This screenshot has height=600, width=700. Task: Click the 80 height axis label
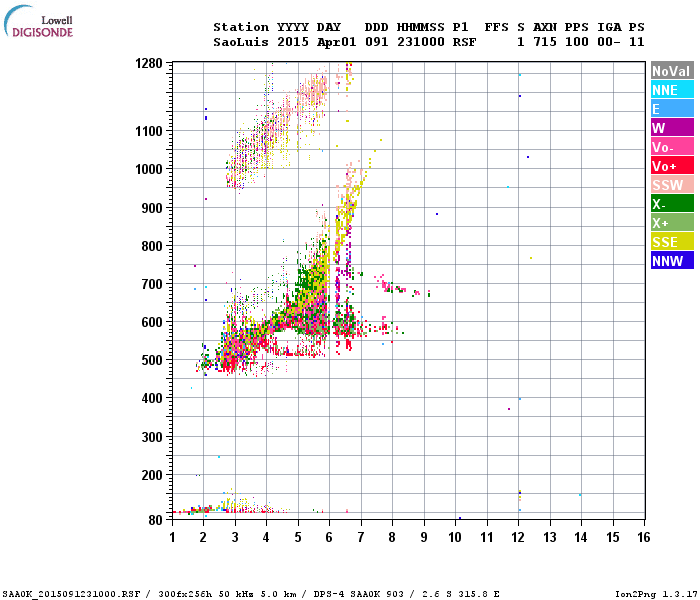click(156, 520)
